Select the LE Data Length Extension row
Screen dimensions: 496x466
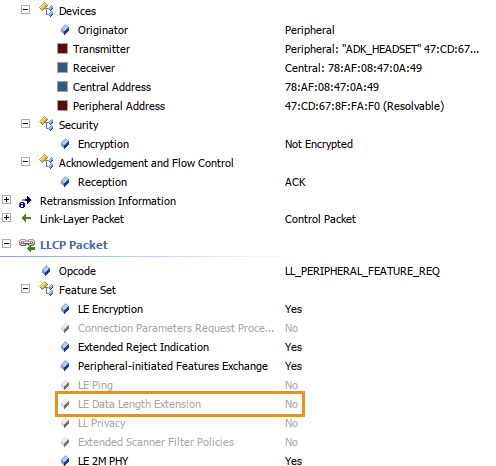point(180,404)
